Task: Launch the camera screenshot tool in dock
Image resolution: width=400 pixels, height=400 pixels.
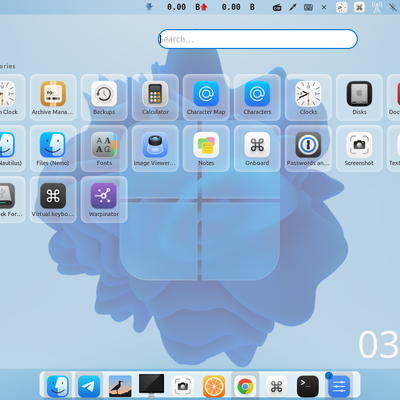Action: pos(183,386)
